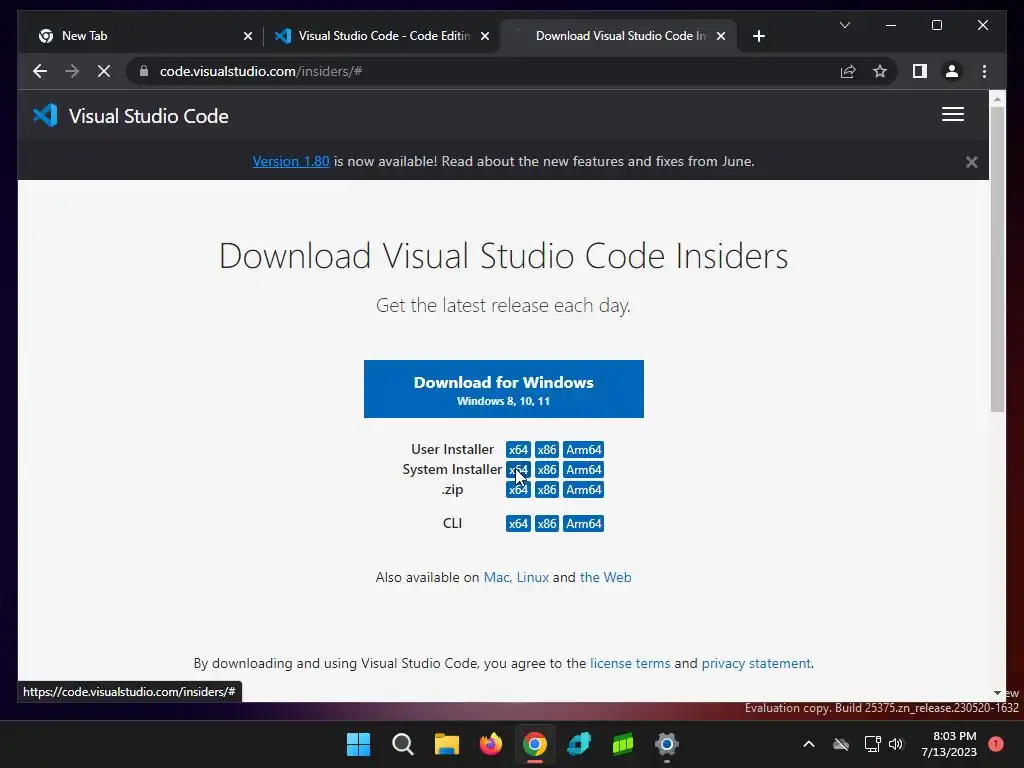Click the browser forward arrow

click(x=72, y=71)
